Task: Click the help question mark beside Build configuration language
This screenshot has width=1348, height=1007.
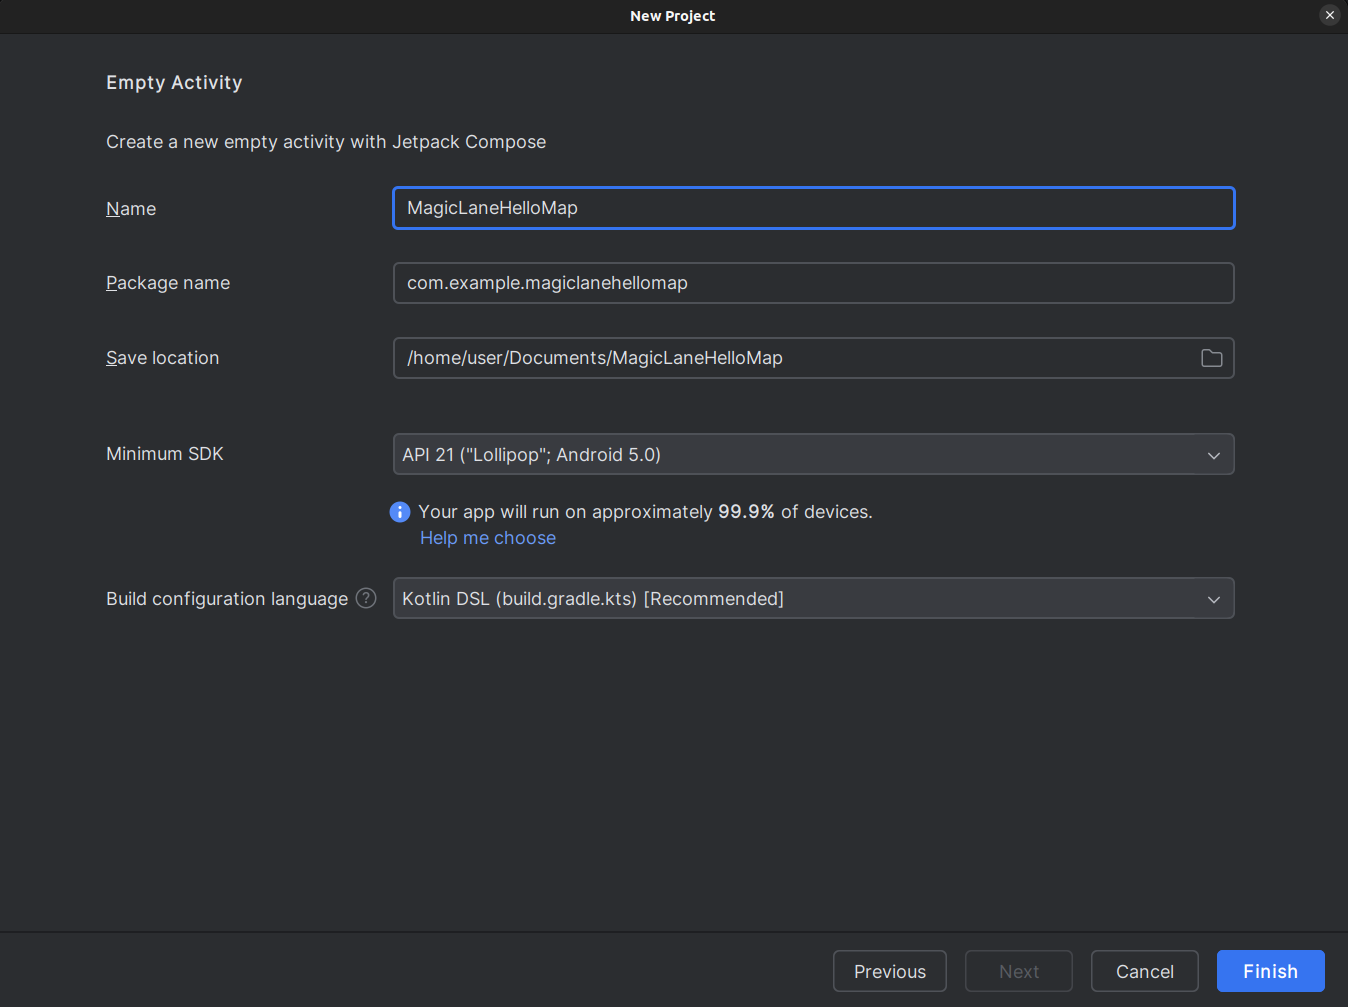Action: coord(366,598)
